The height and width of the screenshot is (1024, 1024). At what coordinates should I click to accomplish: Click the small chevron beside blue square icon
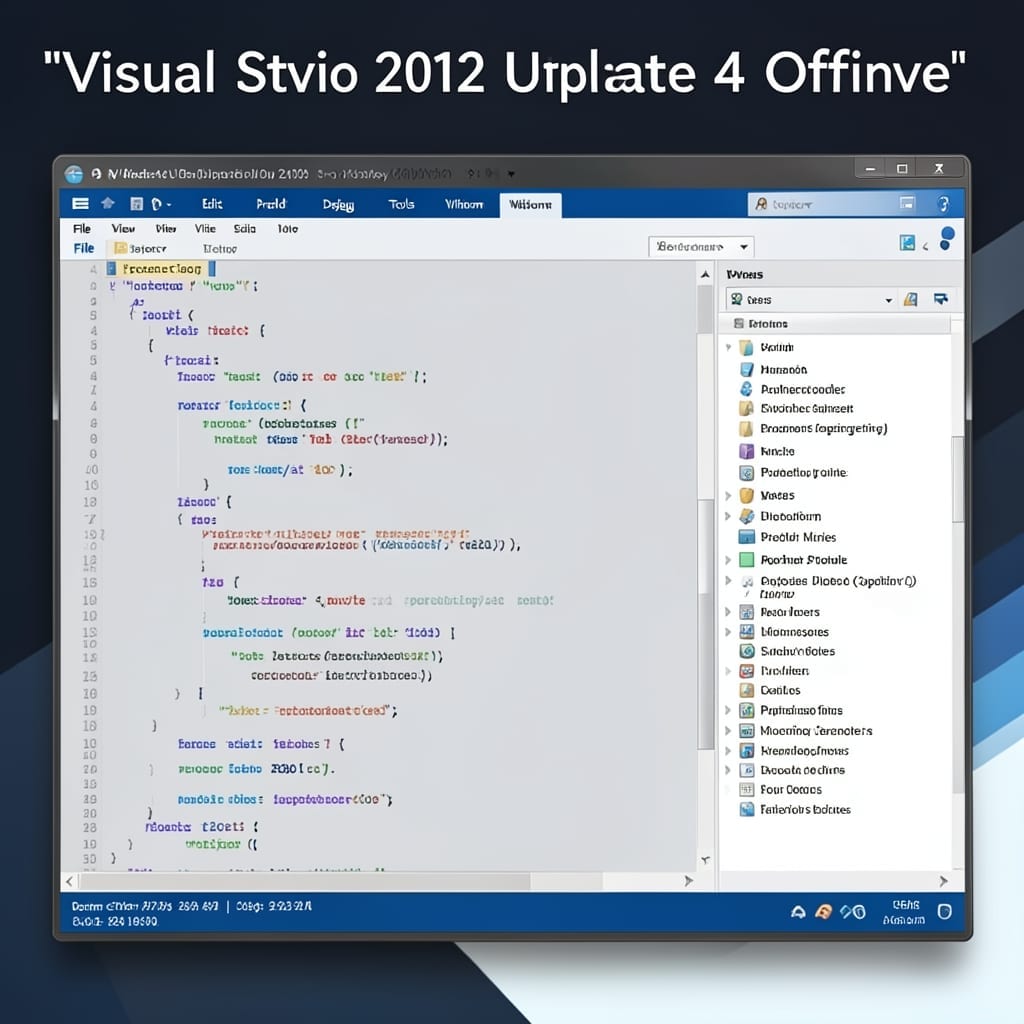pyautogui.click(x=925, y=246)
